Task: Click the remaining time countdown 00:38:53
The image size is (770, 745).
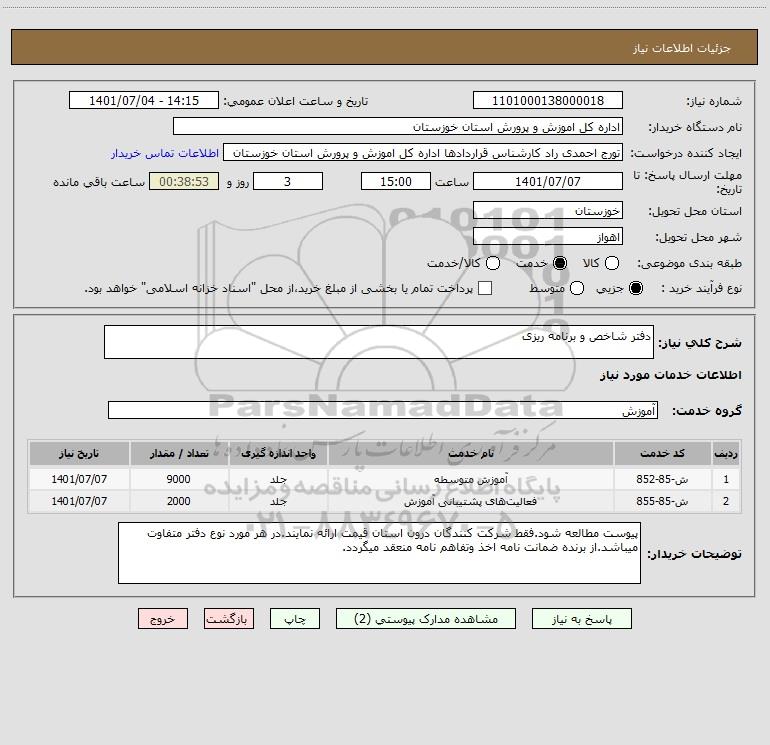Action: point(184,181)
